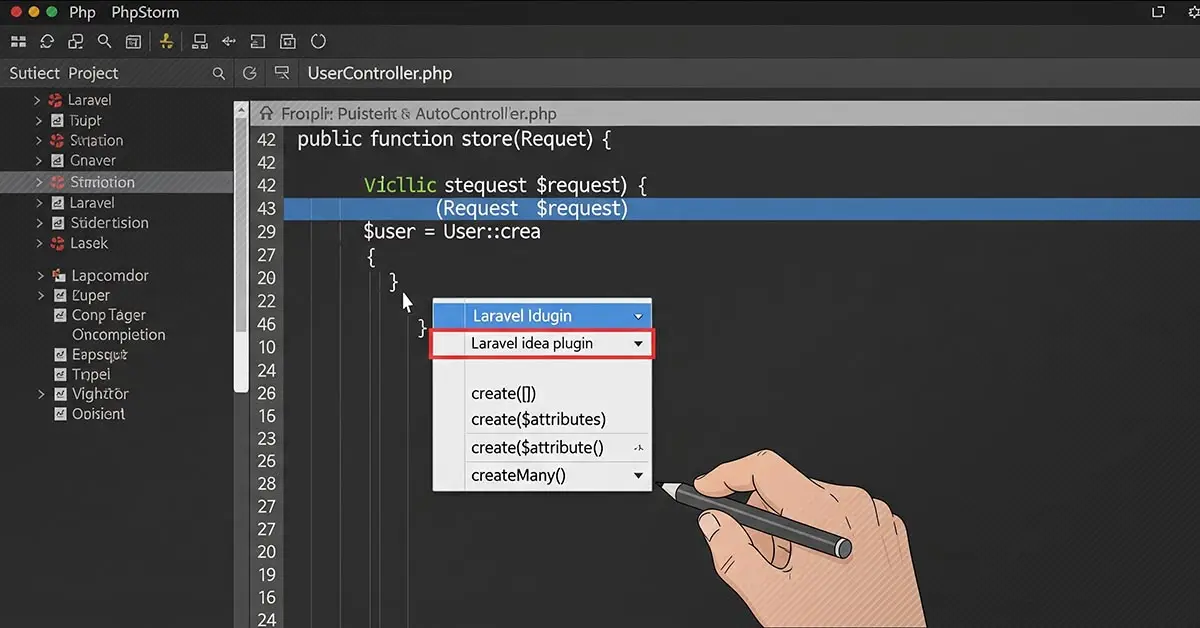Click the $user = User::crea code line
Image resolution: width=1200 pixels, height=628 pixels.
pyautogui.click(x=451, y=231)
